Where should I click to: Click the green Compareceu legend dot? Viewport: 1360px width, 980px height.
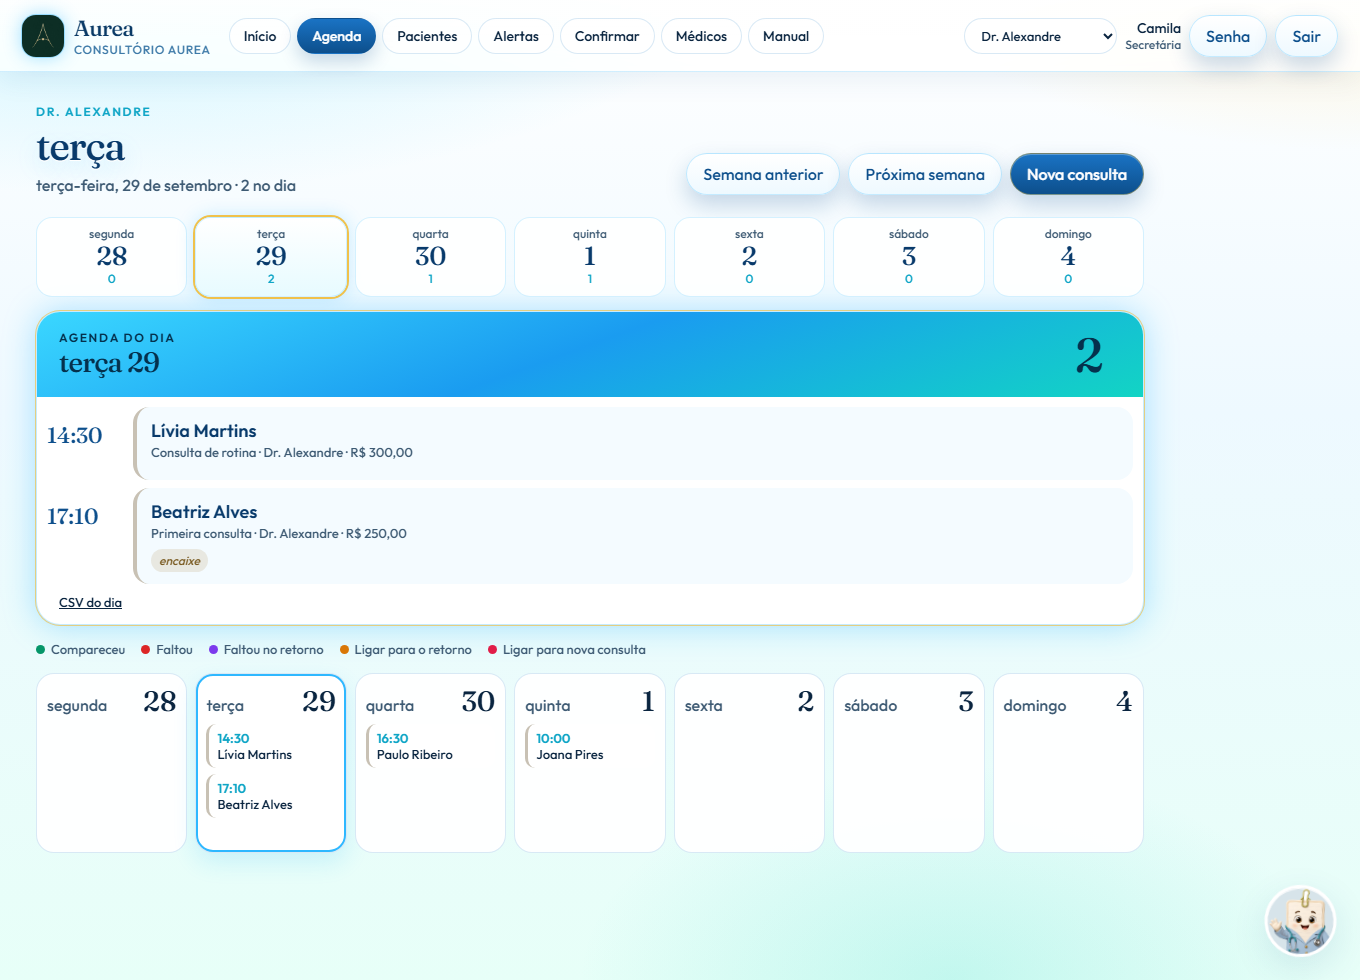point(41,650)
